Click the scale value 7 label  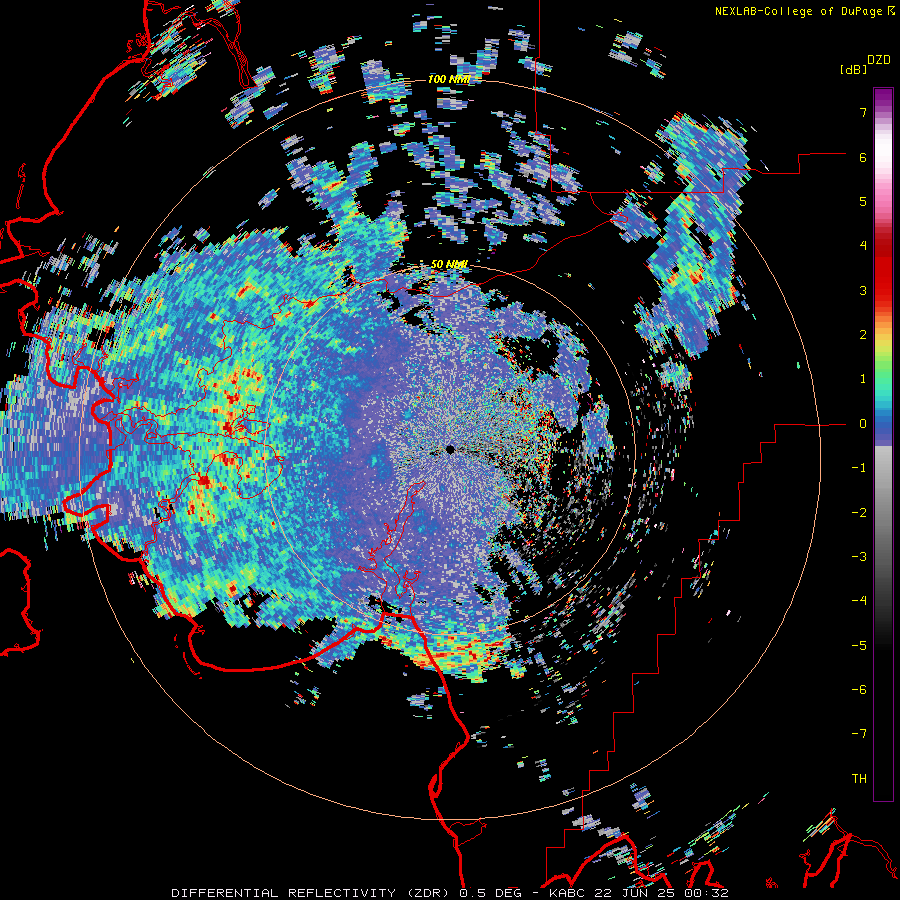pos(863,112)
